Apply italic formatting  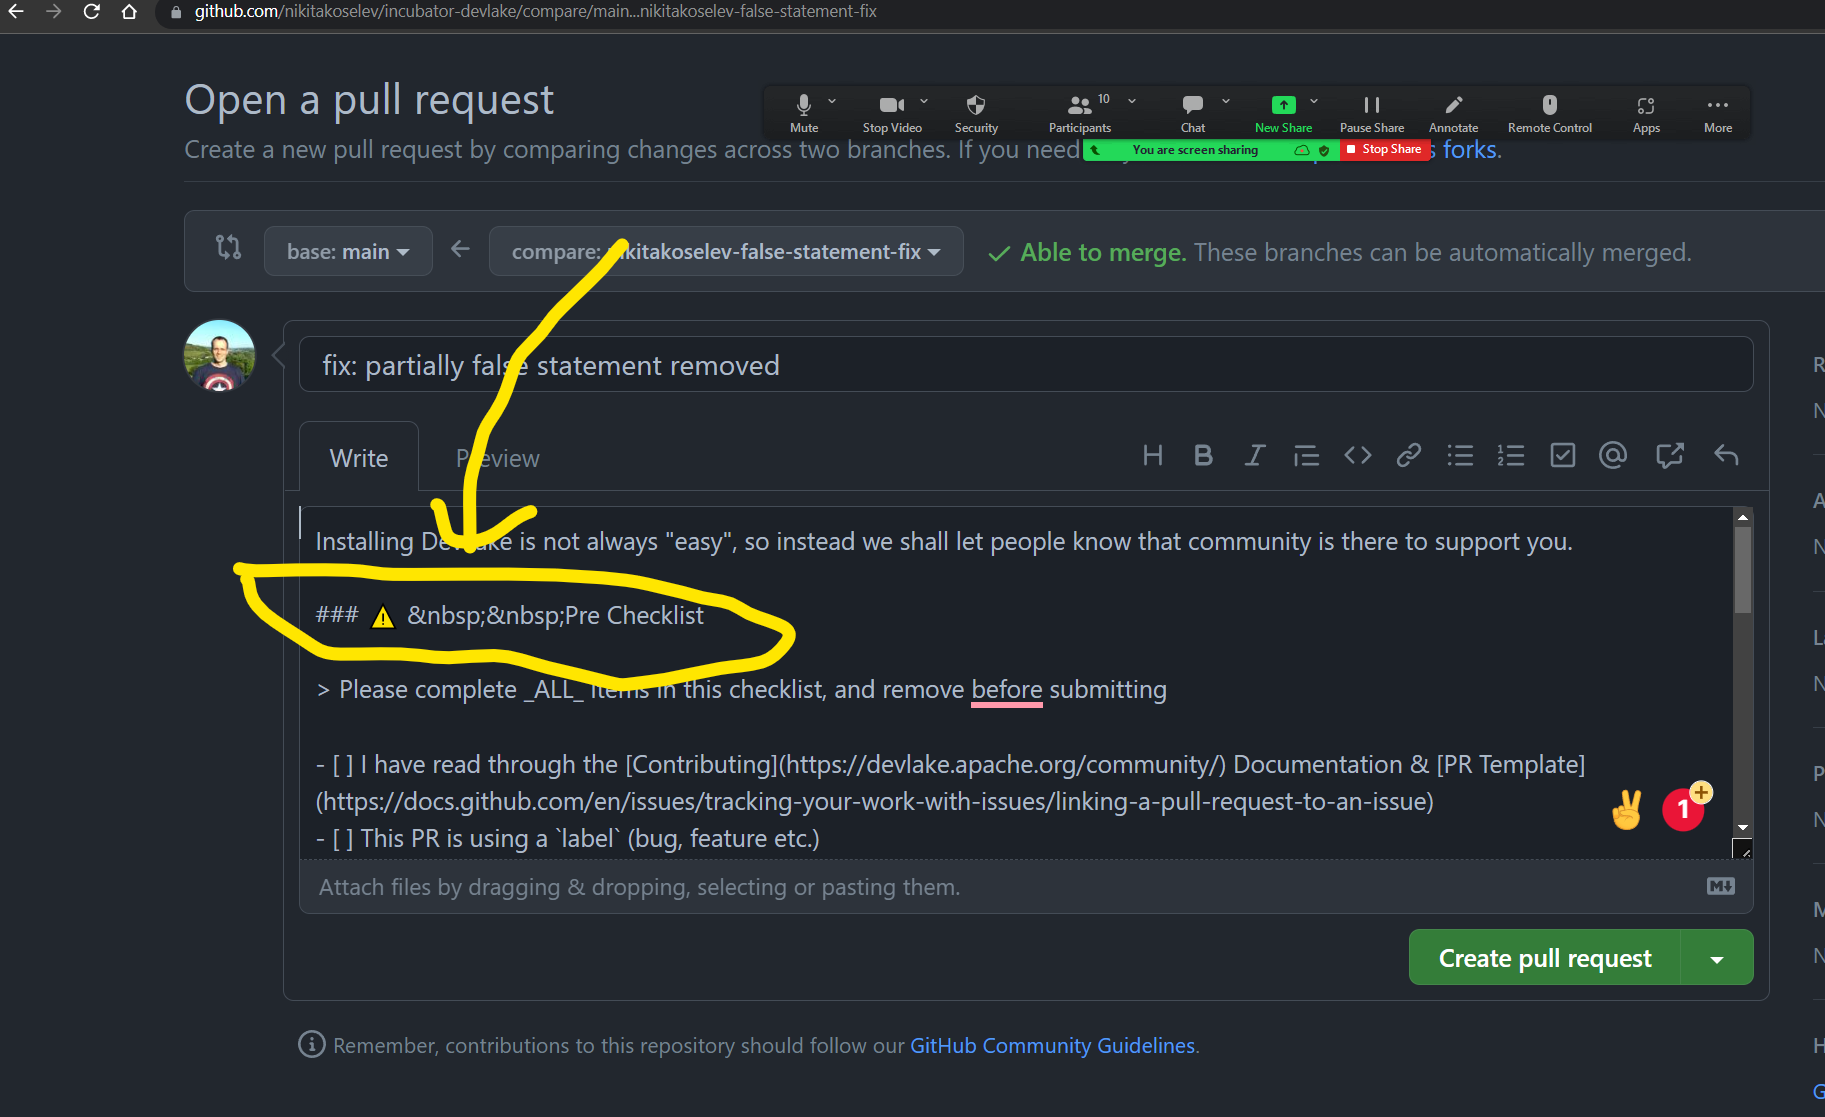[x=1255, y=456]
